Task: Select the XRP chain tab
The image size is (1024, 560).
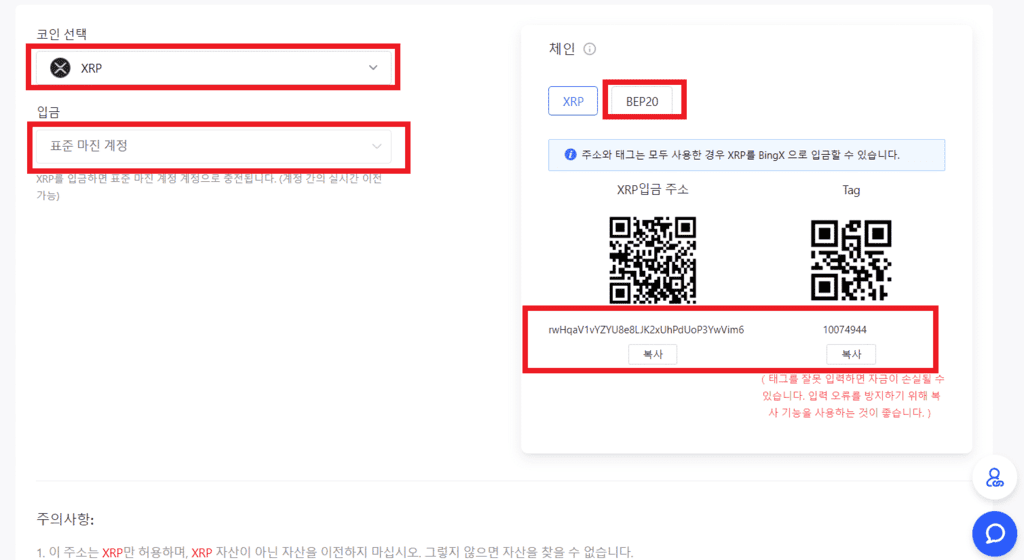Action: [x=573, y=101]
